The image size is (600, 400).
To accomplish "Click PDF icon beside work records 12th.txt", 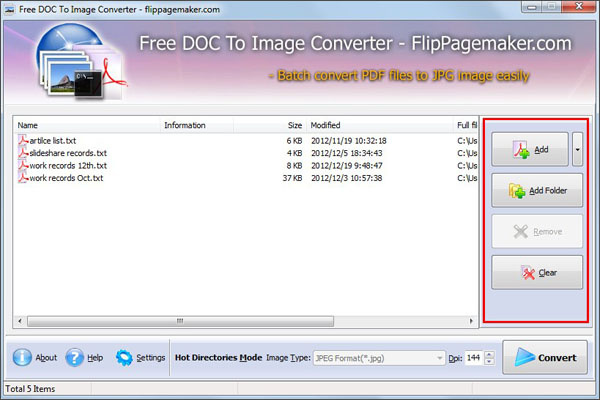I will click(x=23, y=165).
